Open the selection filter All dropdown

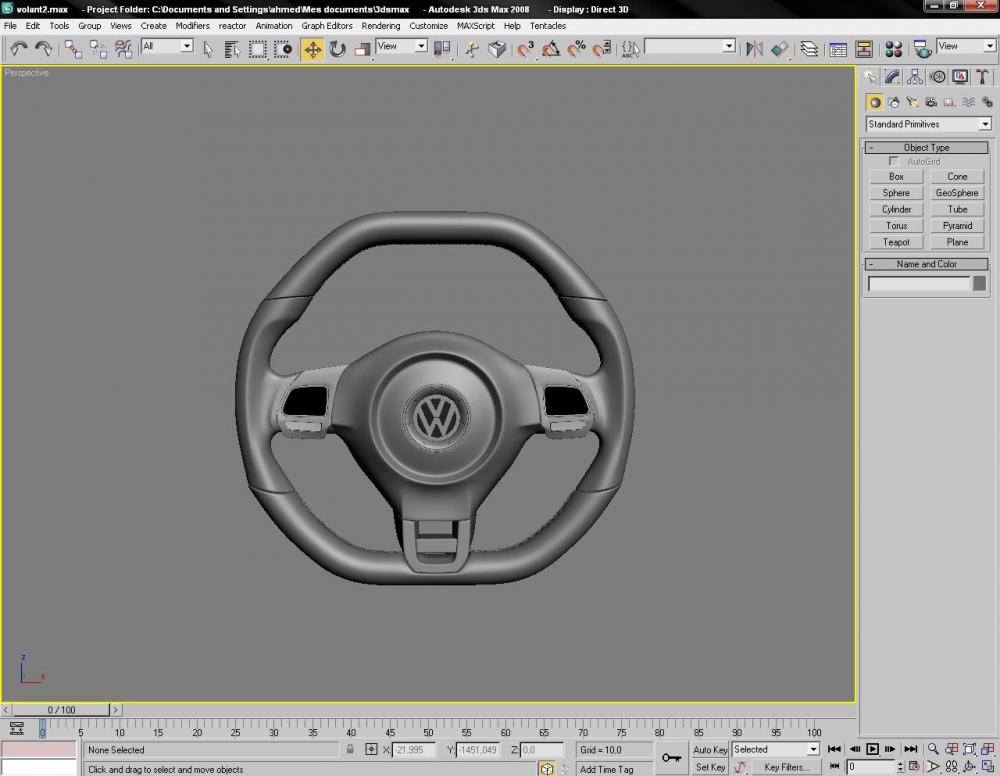(x=167, y=46)
